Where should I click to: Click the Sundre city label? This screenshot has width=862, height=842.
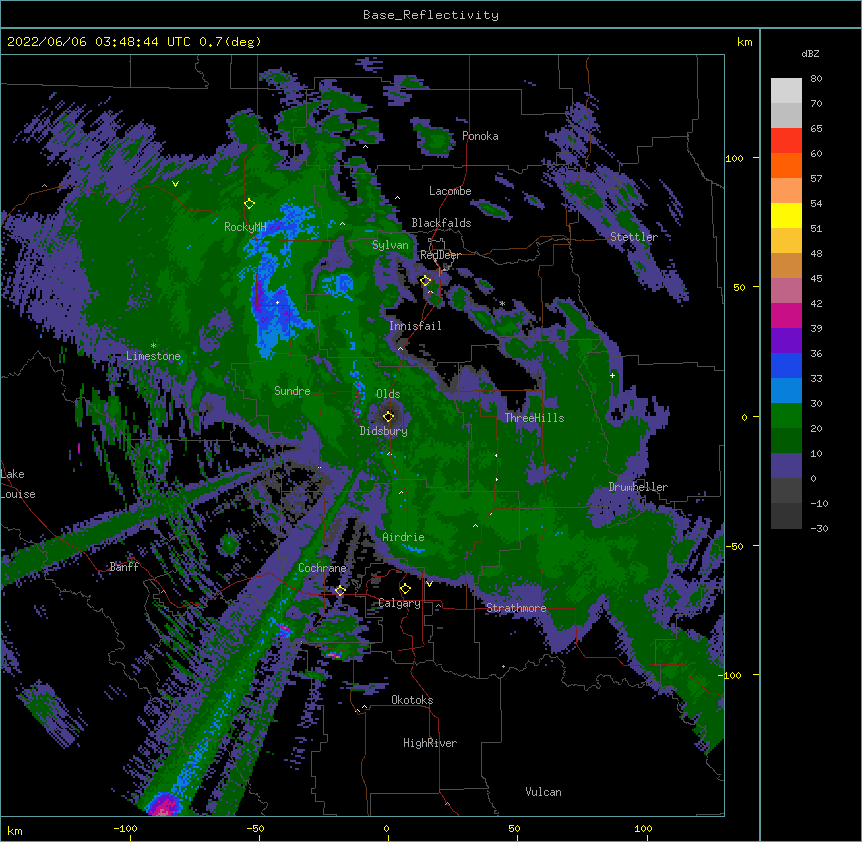(292, 391)
